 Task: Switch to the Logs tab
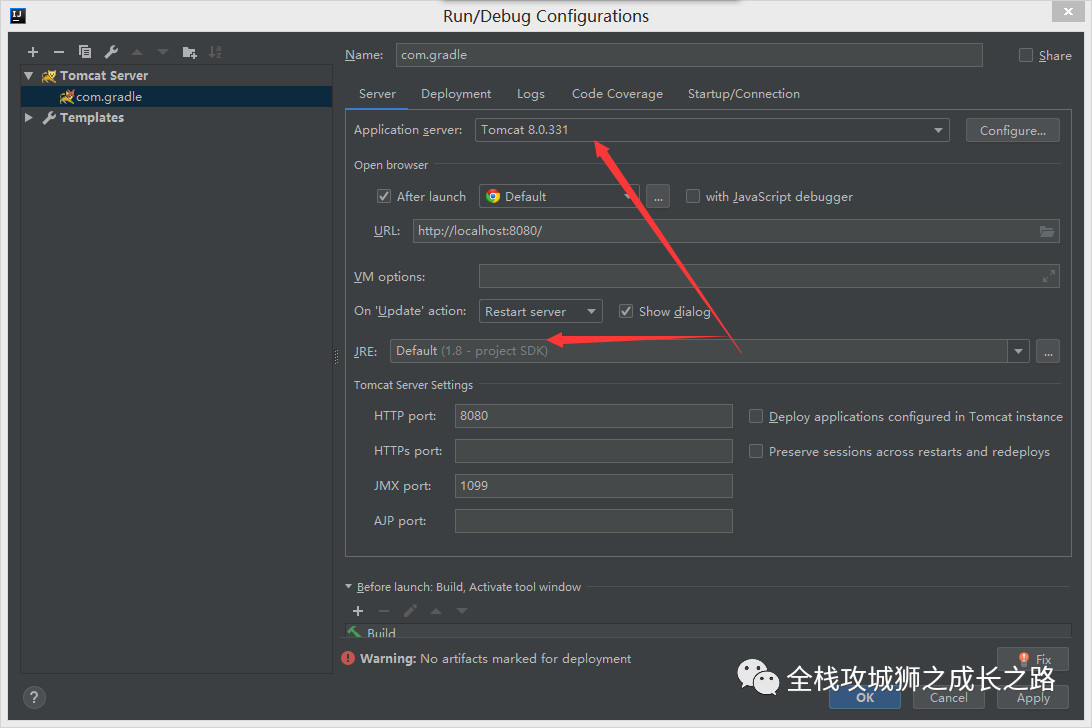click(x=531, y=94)
